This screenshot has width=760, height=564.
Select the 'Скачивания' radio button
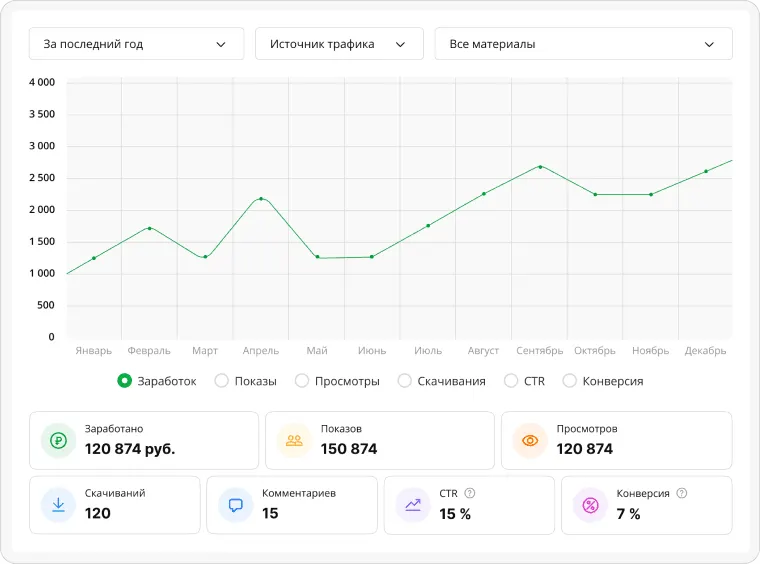404,381
